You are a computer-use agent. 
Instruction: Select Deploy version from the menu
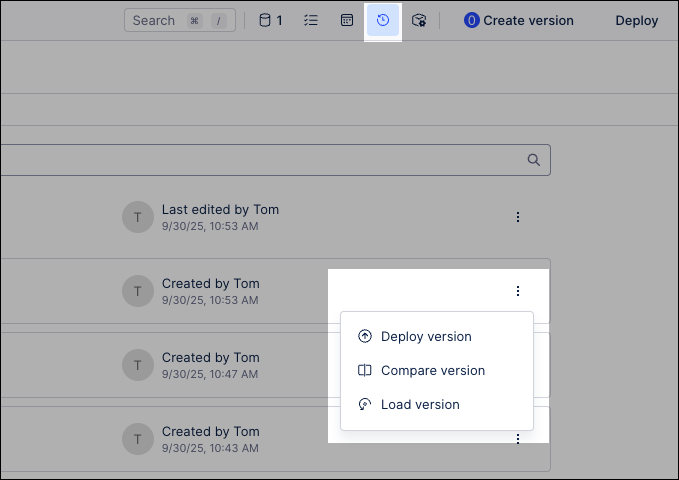[x=426, y=337]
